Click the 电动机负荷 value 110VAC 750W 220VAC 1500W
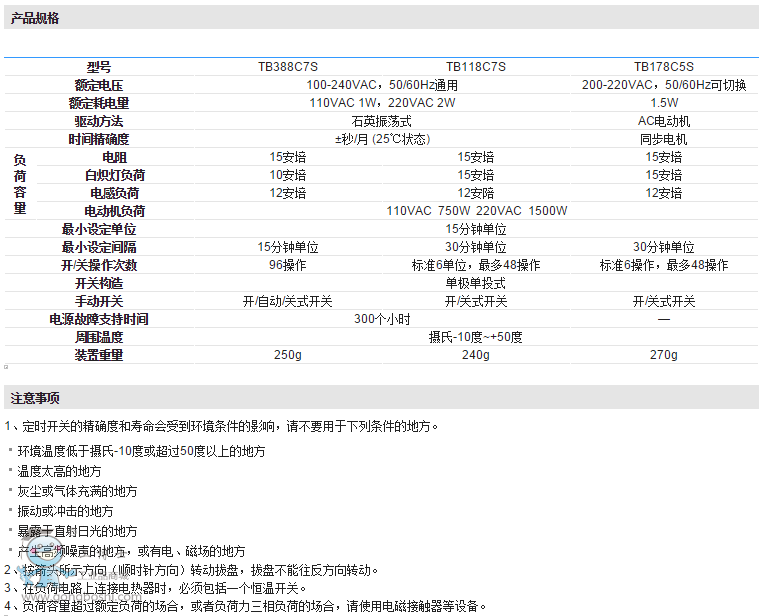Screen dimensions: 762x616 click(476, 211)
